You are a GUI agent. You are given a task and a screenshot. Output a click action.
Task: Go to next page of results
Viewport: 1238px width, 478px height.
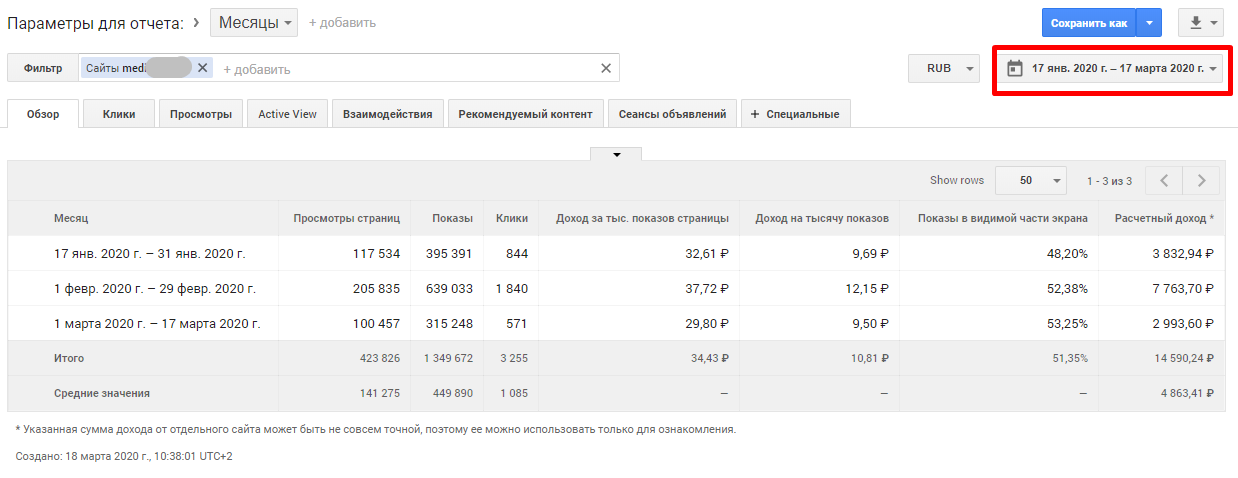1200,181
